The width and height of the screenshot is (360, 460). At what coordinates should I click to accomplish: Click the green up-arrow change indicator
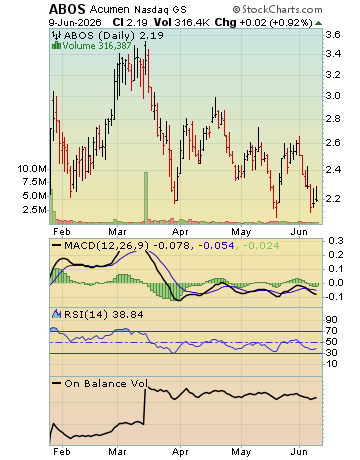click(318, 23)
